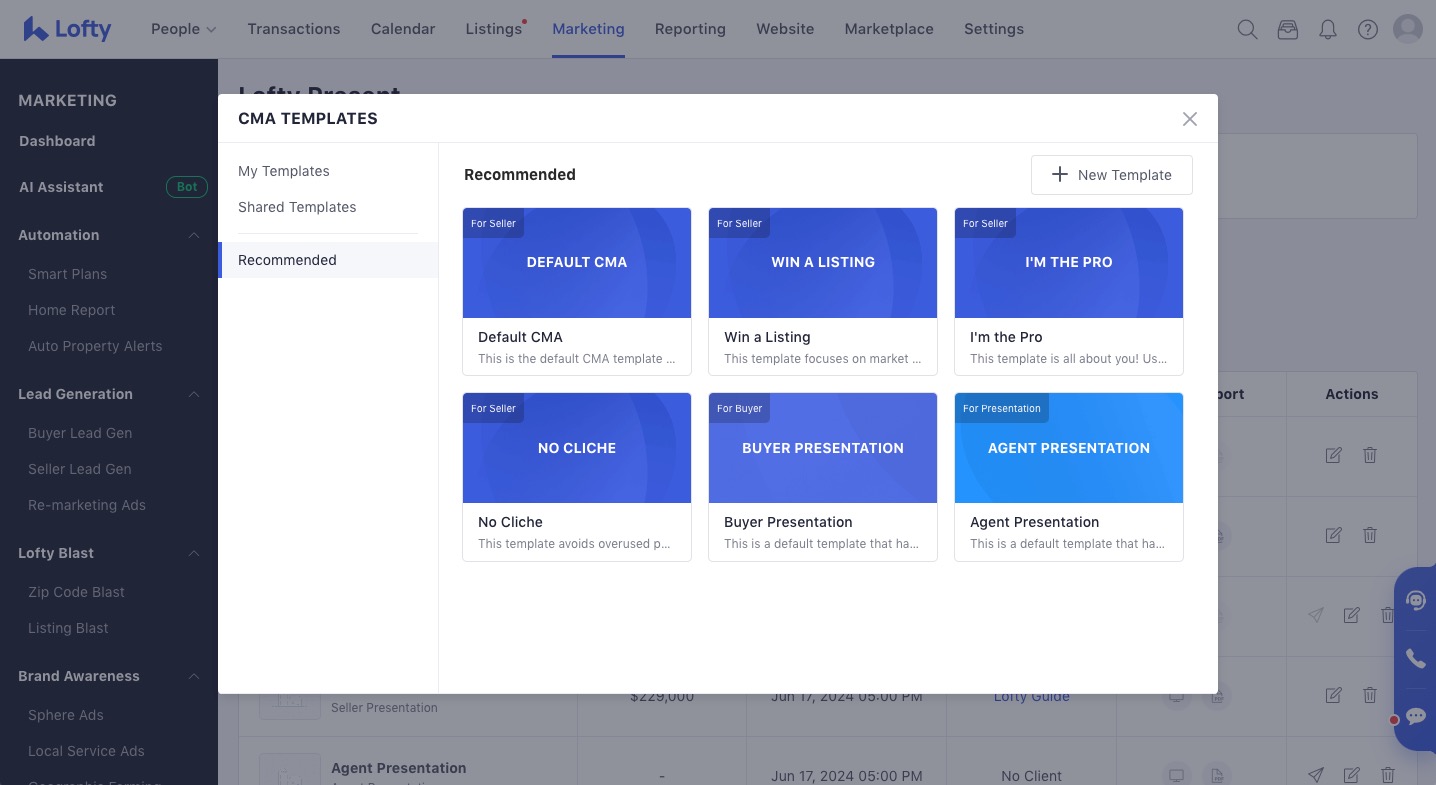1436x785 pixels.
Task: Click the Lofty logo
Action: (x=67, y=29)
